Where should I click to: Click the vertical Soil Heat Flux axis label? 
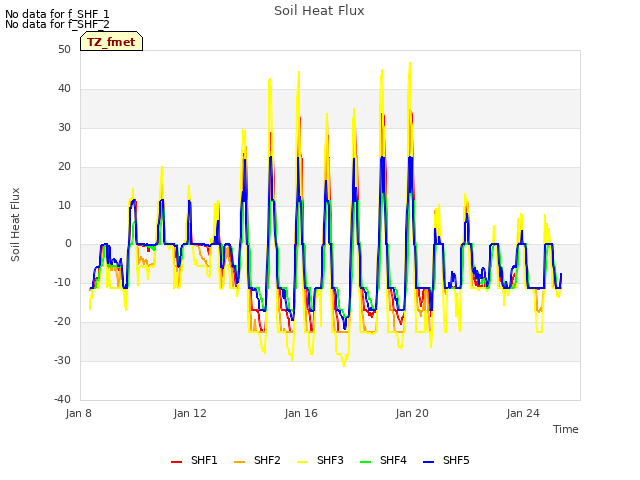[x=15, y=224]
